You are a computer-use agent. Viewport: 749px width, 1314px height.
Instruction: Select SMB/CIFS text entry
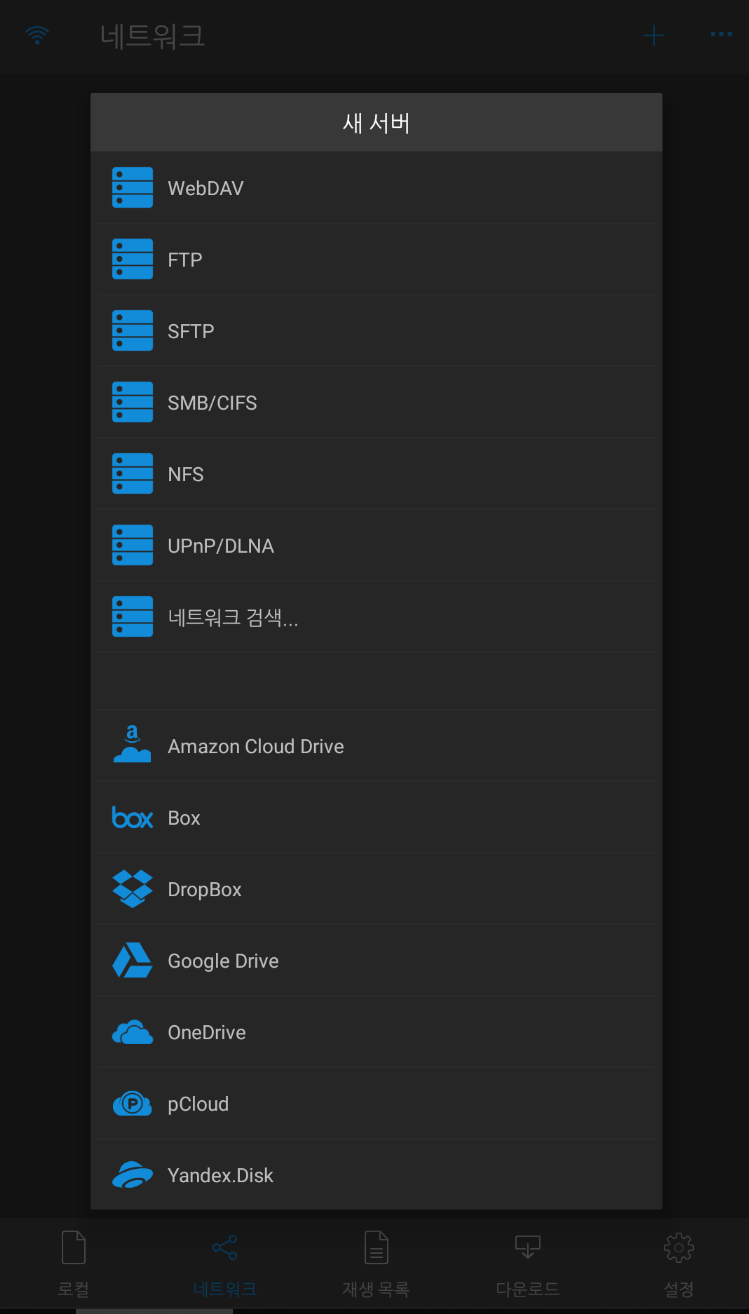212,403
